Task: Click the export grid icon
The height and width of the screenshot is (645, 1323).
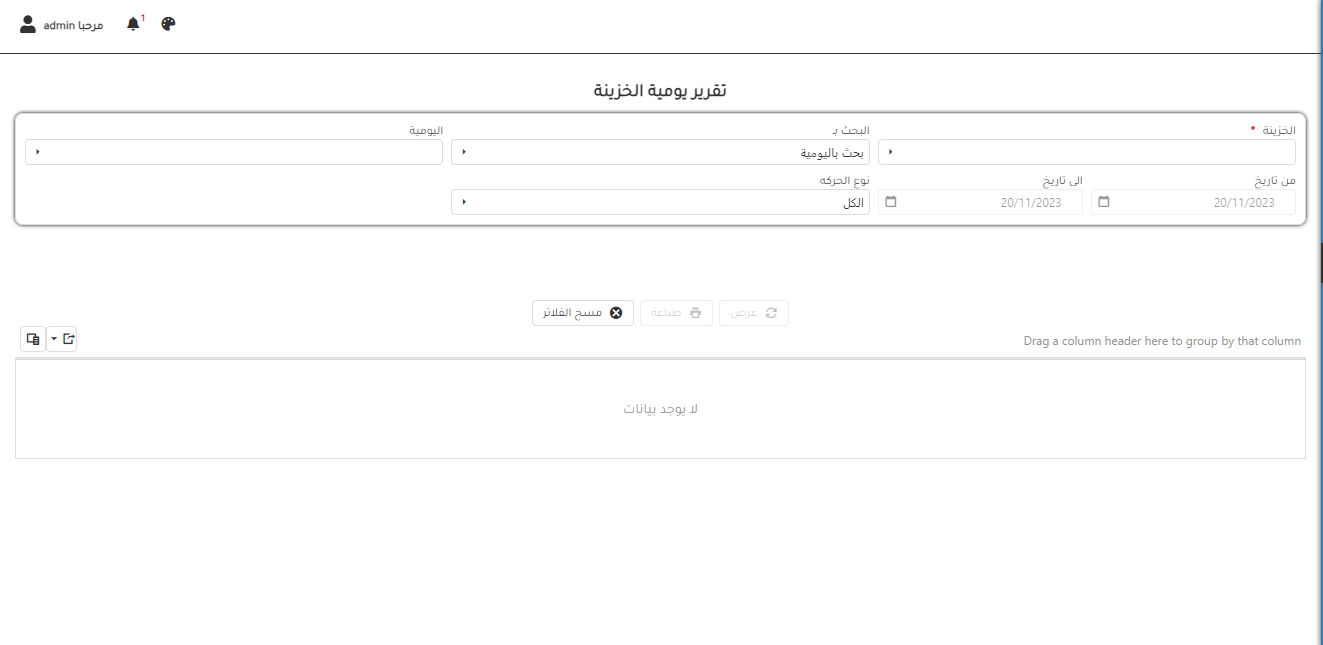Action: pos(68,340)
